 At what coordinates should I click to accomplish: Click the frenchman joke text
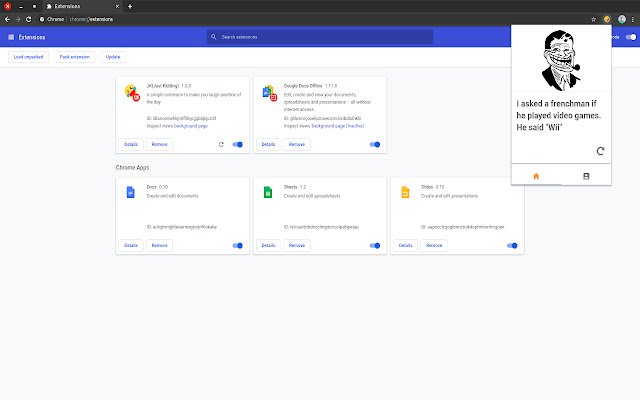click(x=558, y=116)
